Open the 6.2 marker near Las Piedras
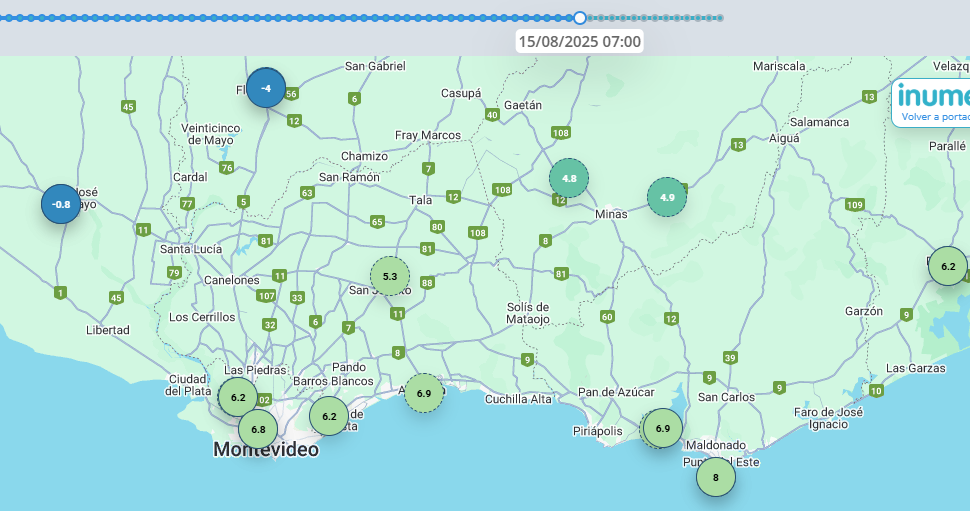This screenshot has height=511, width=970. (x=238, y=397)
